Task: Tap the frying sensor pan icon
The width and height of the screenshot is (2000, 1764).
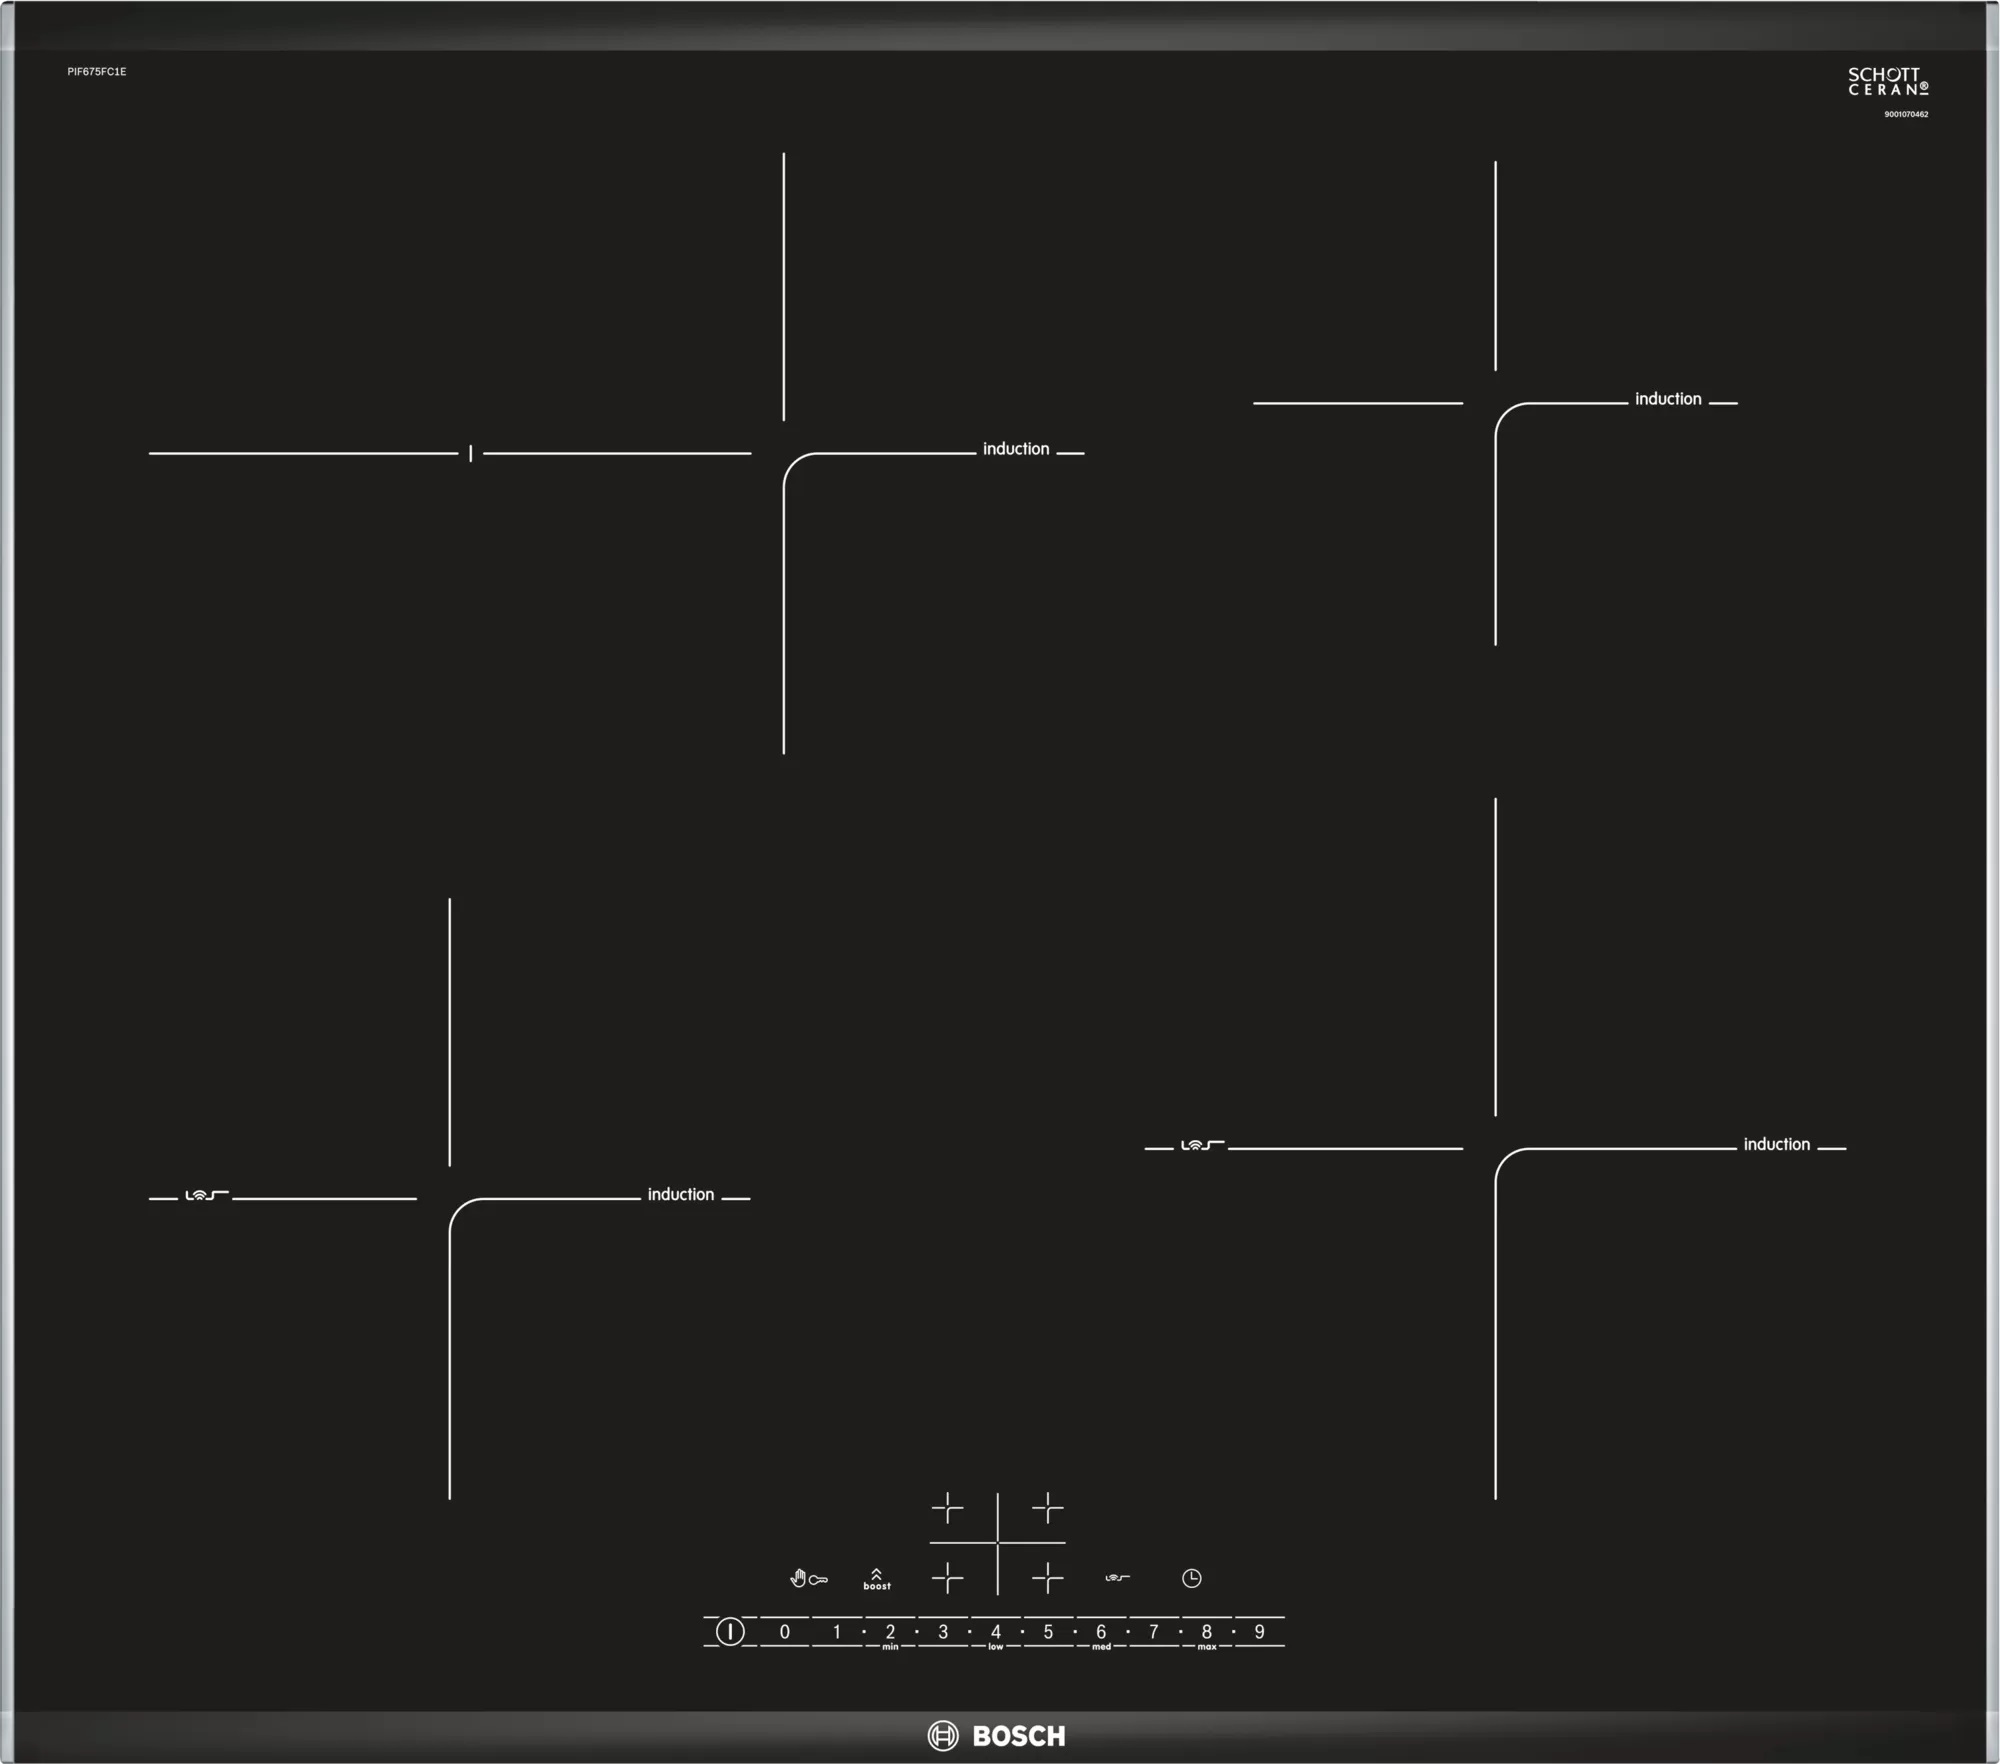Action: [1117, 1578]
